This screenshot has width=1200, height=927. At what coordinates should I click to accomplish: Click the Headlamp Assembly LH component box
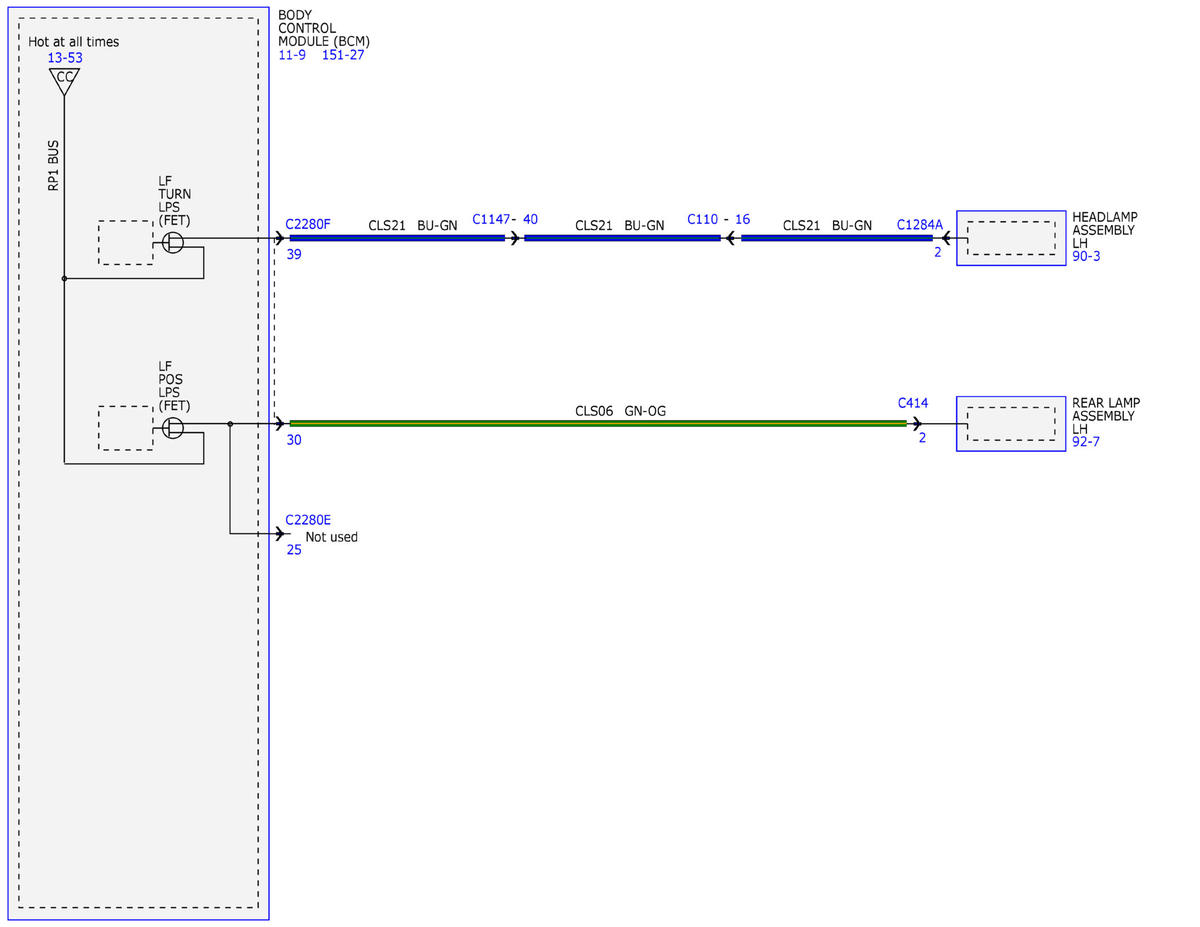click(1011, 238)
